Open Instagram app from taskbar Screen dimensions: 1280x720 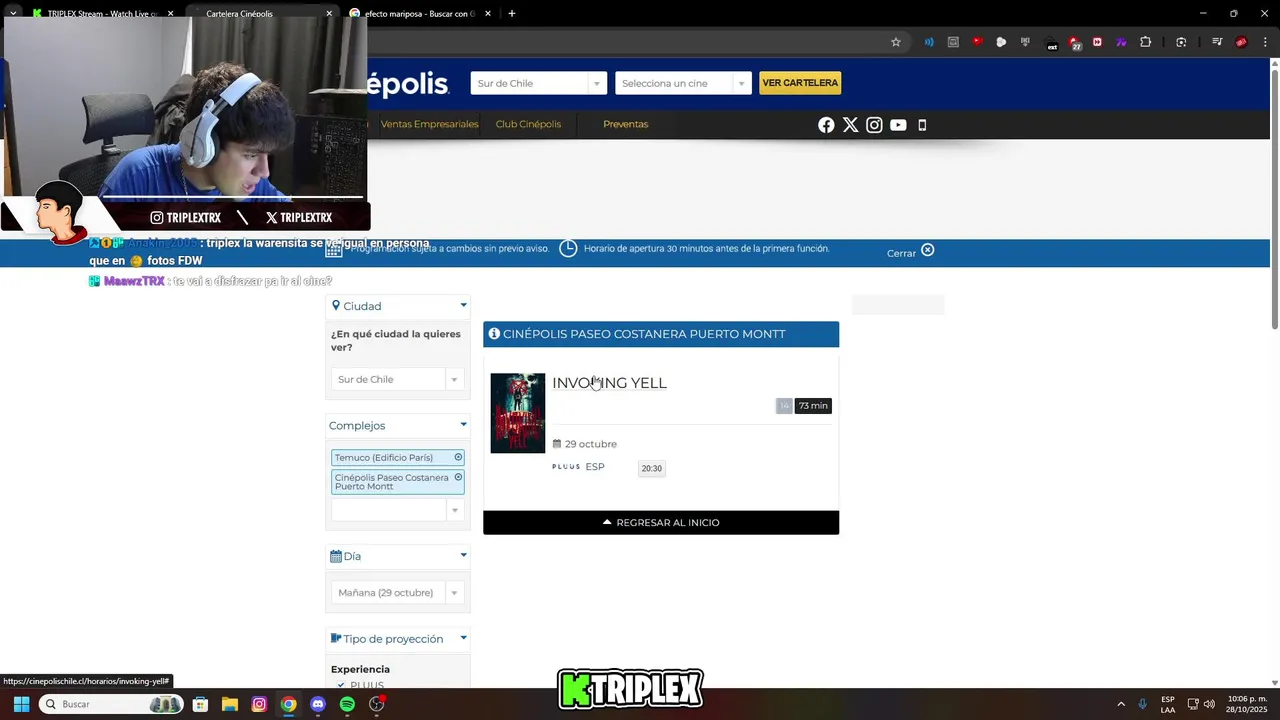(x=259, y=704)
